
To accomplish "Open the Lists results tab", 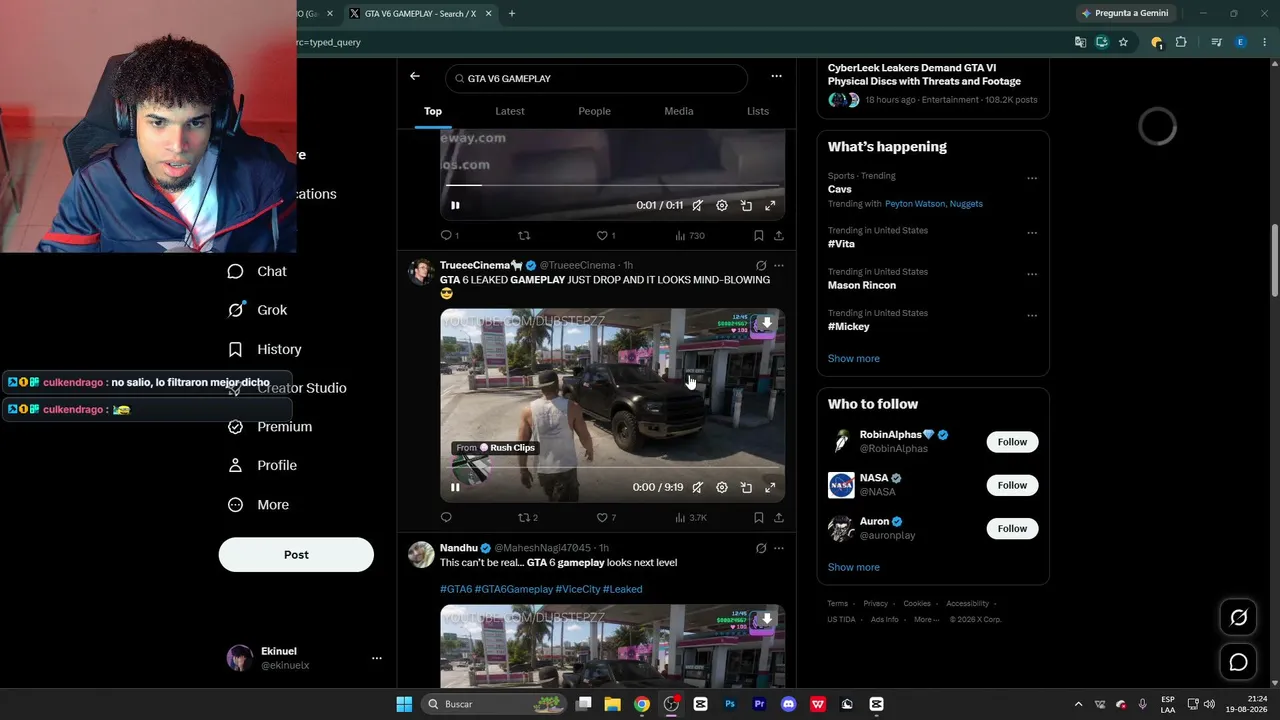I will 758,111.
